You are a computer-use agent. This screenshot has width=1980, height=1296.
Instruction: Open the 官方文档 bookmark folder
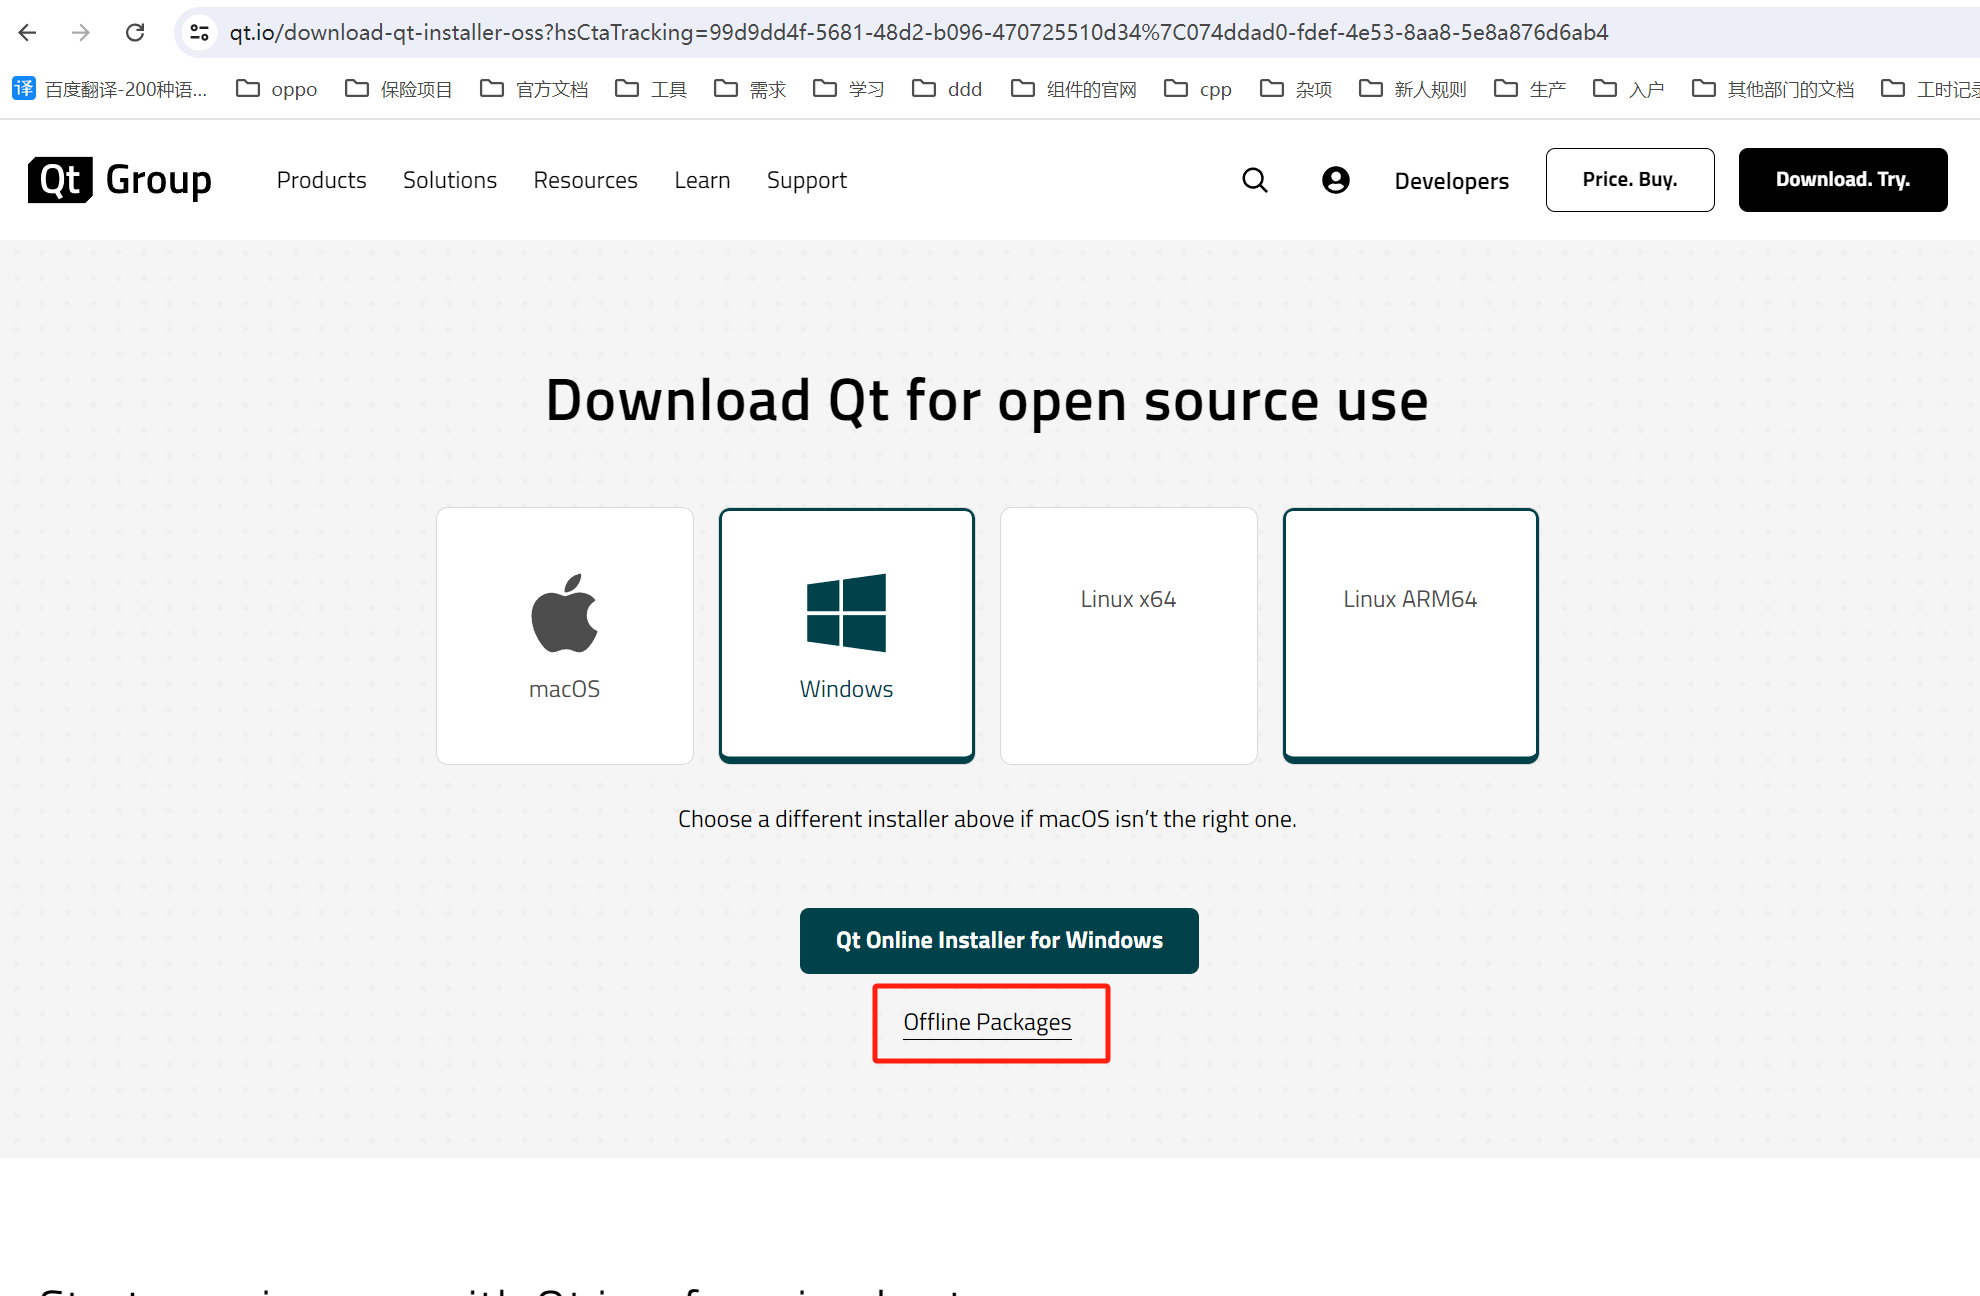pyautogui.click(x=534, y=89)
